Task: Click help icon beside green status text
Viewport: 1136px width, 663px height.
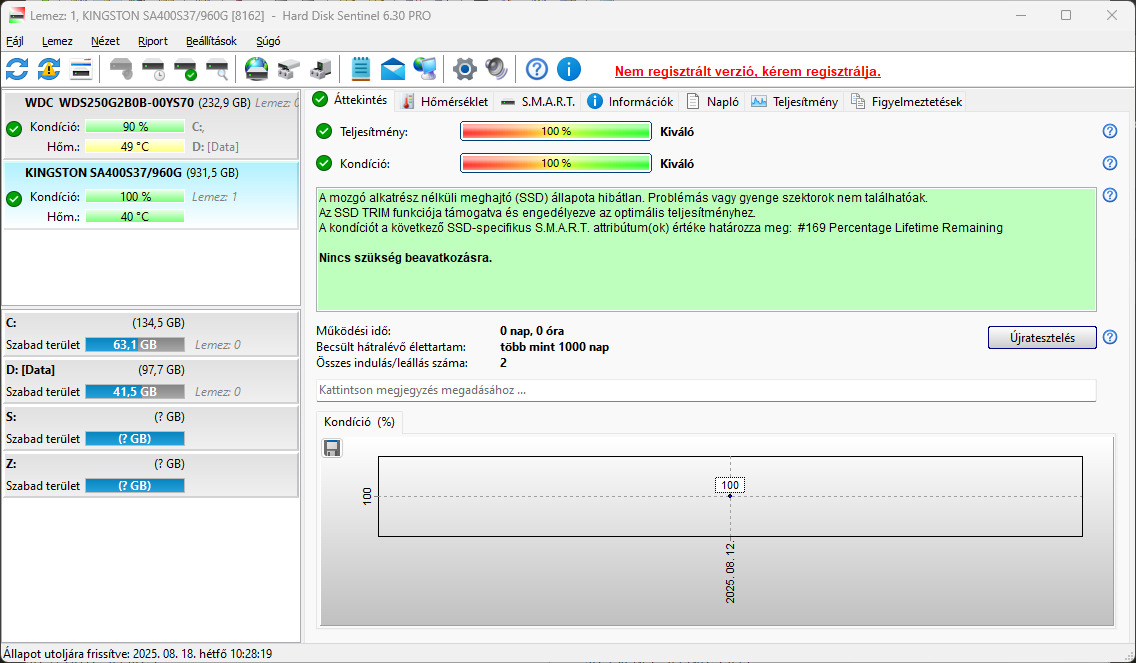Action: point(1109,195)
